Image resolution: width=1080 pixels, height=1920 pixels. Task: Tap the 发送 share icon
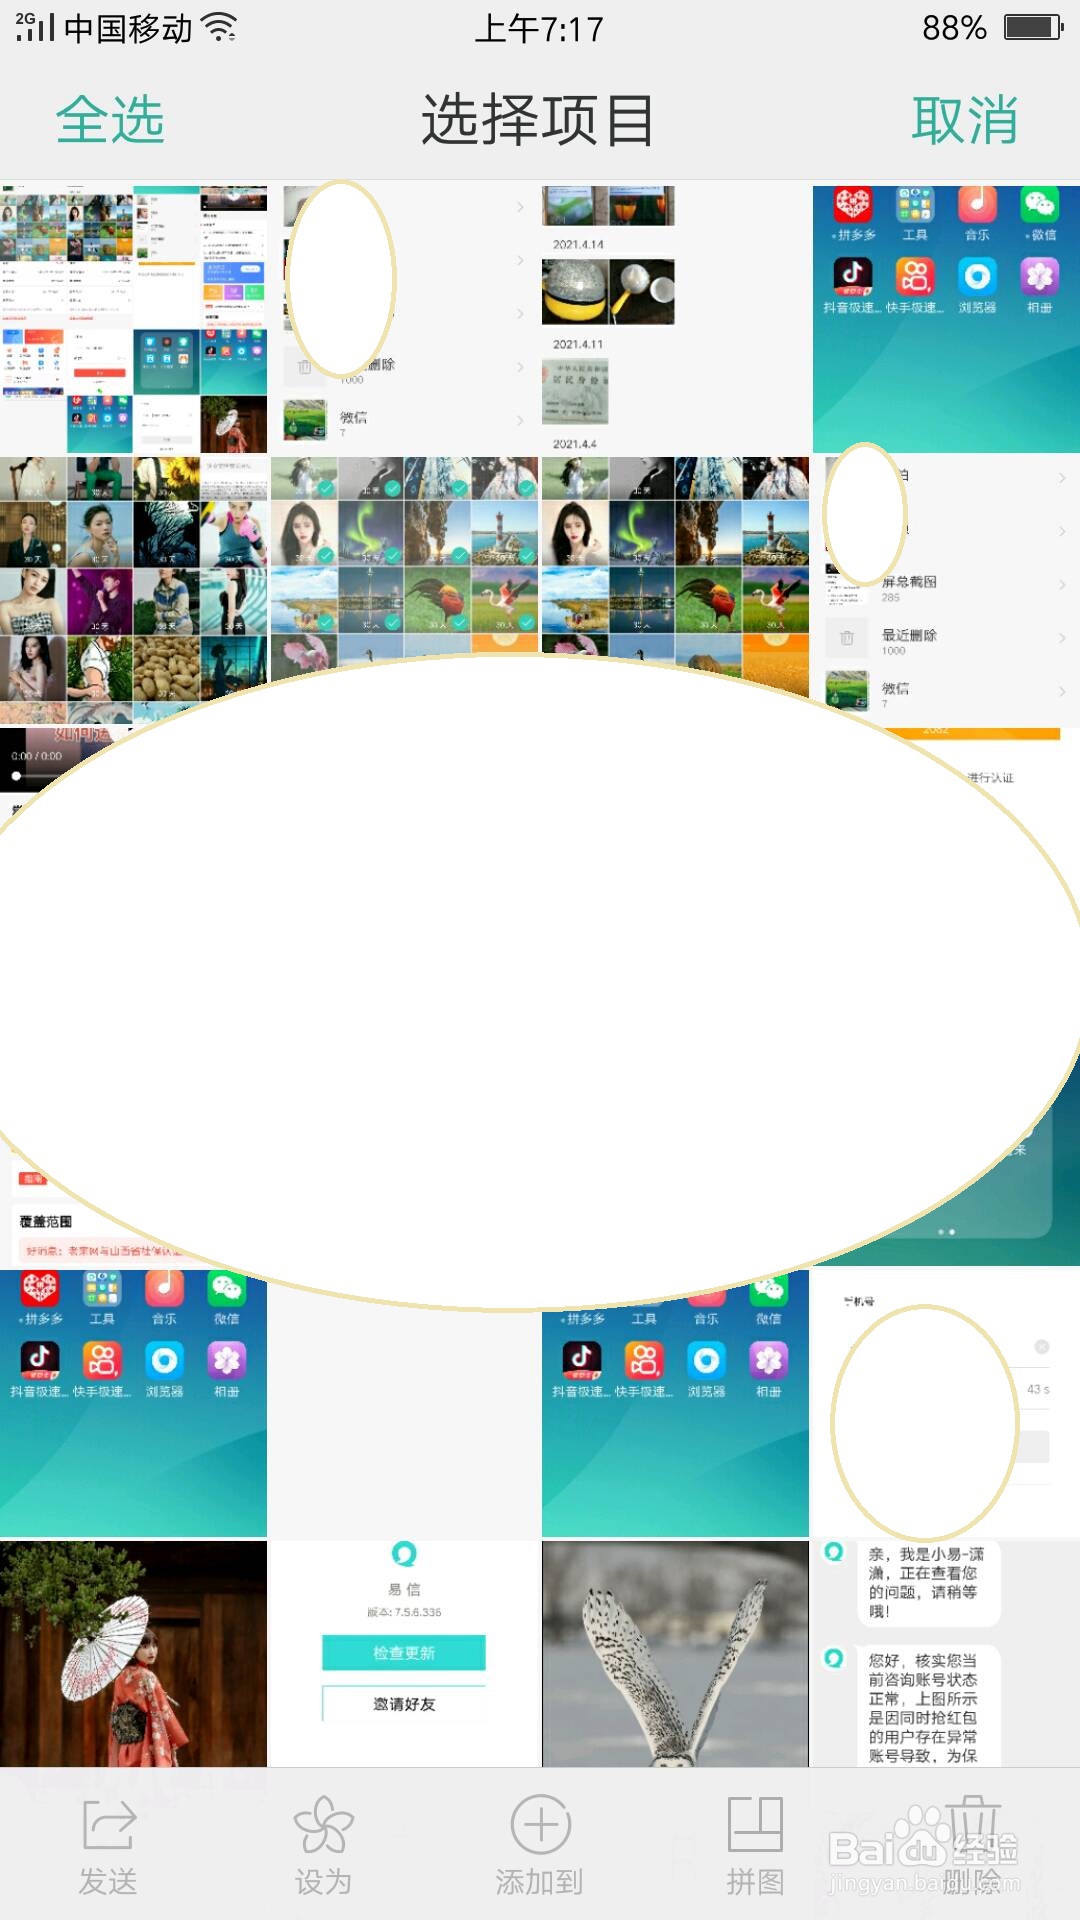[108, 1824]
